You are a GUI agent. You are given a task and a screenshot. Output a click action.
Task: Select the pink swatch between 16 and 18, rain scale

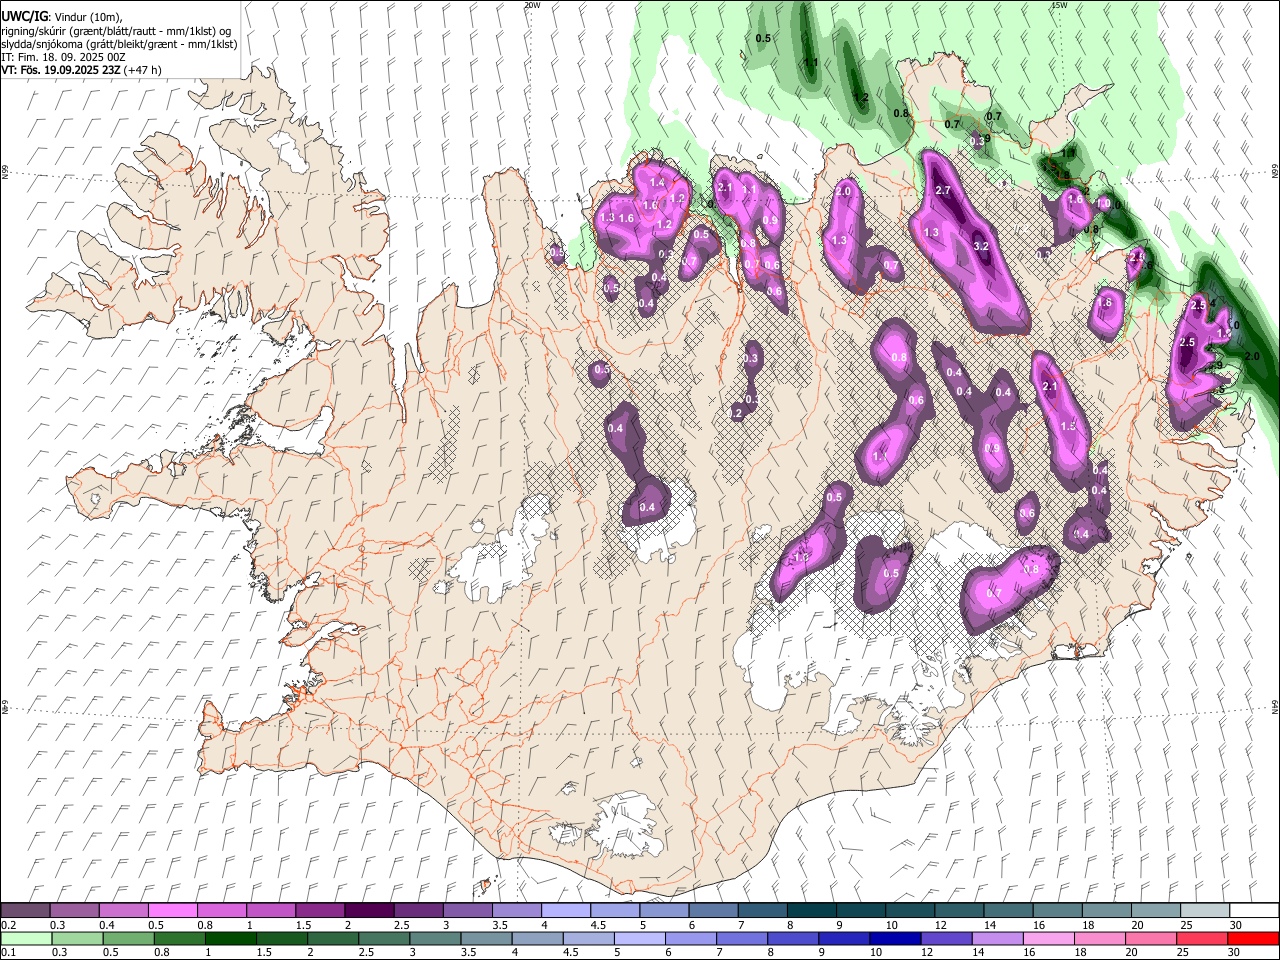coord(1050,939)
